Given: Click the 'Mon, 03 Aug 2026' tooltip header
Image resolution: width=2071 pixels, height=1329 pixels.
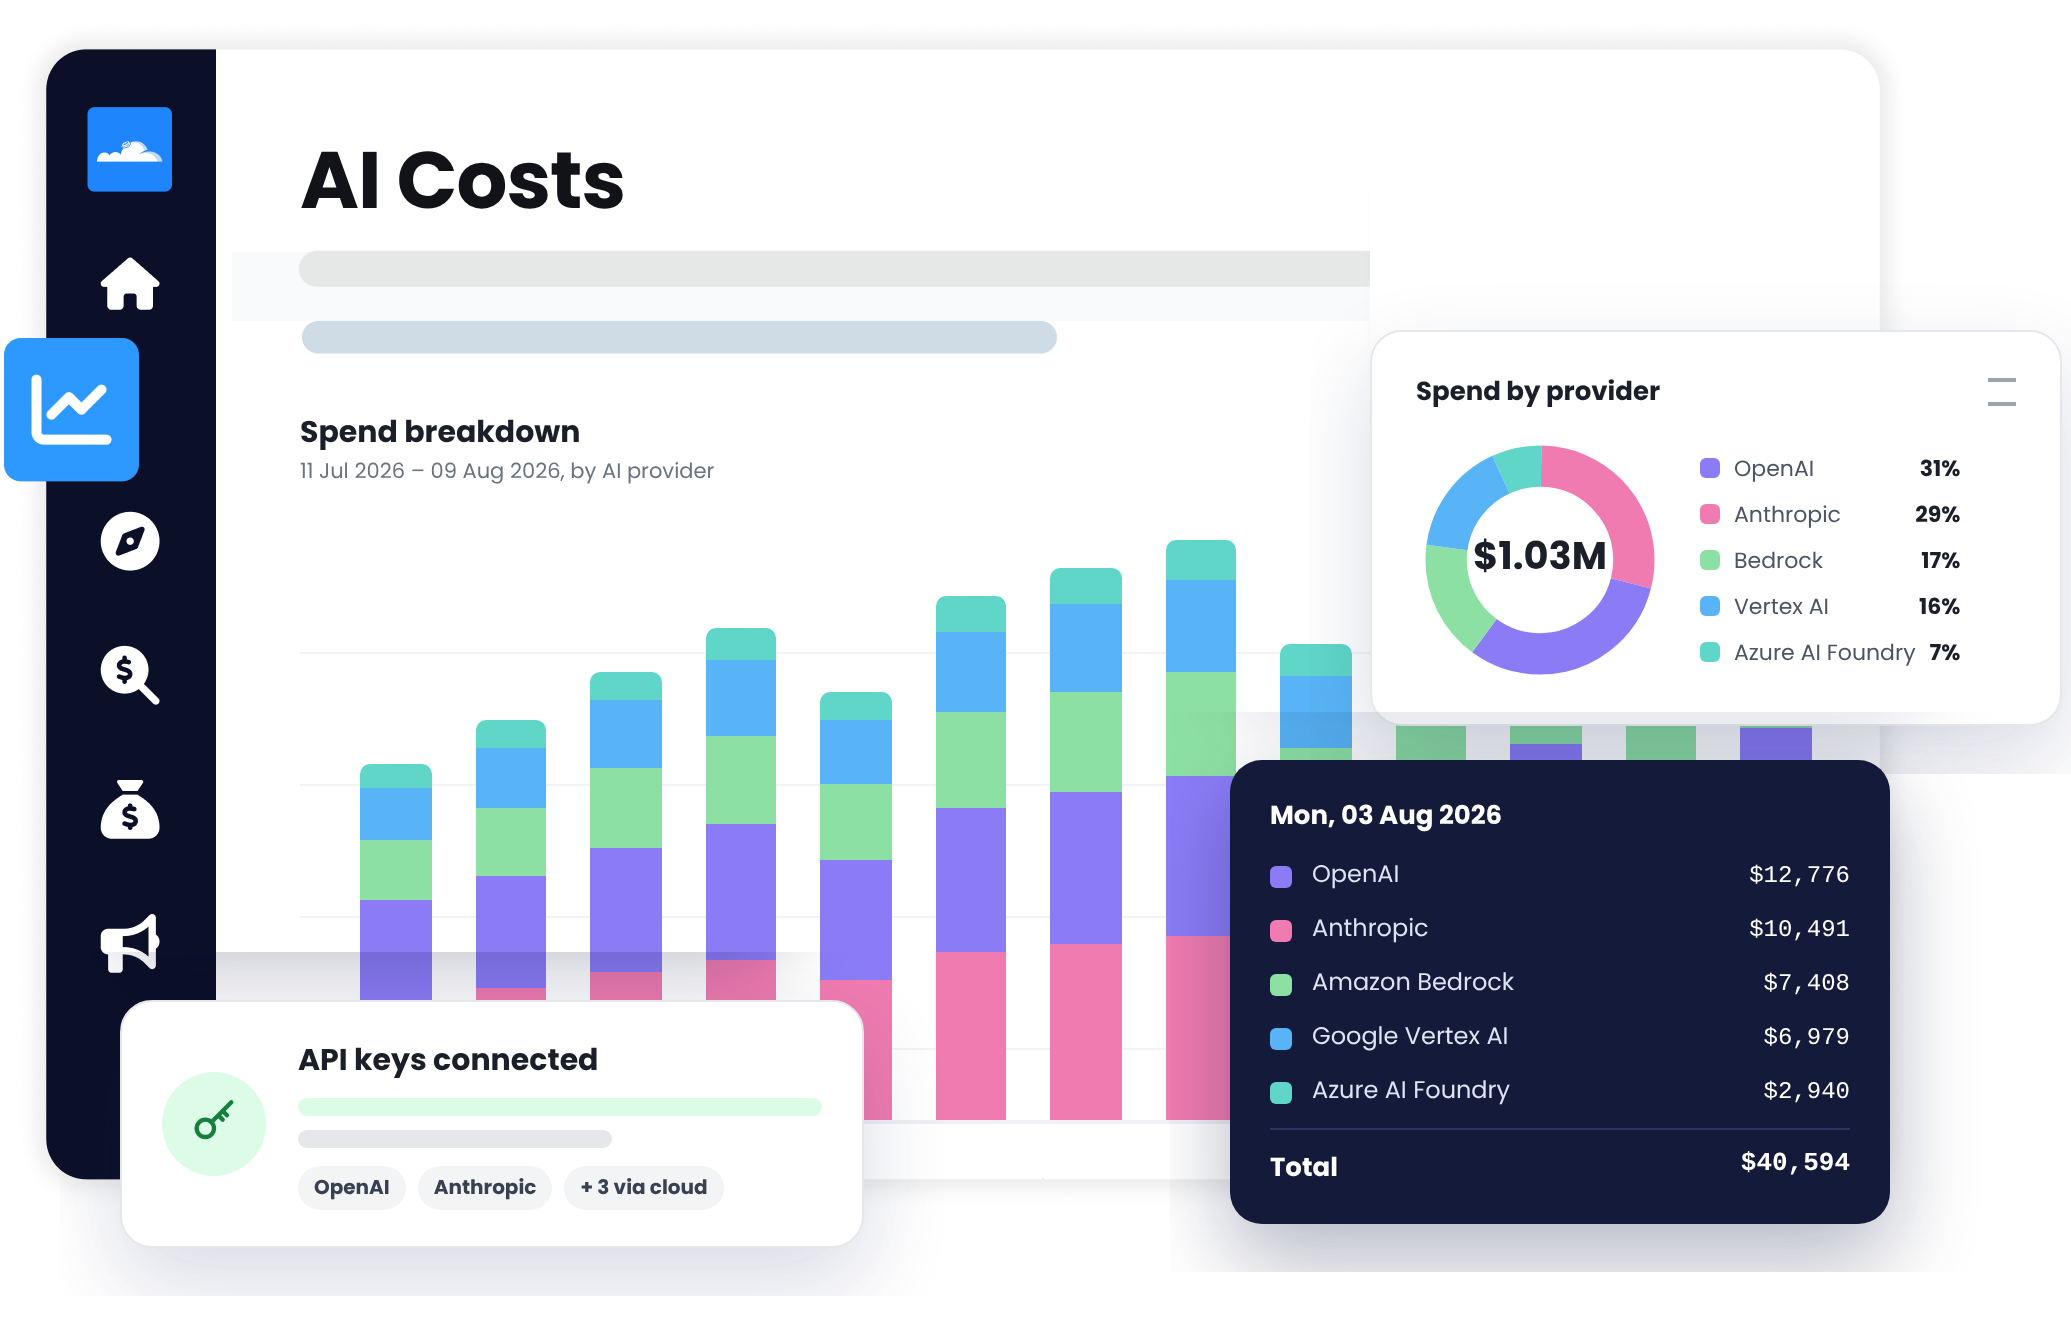Looking at the screenshot, I should (1386, 815).
